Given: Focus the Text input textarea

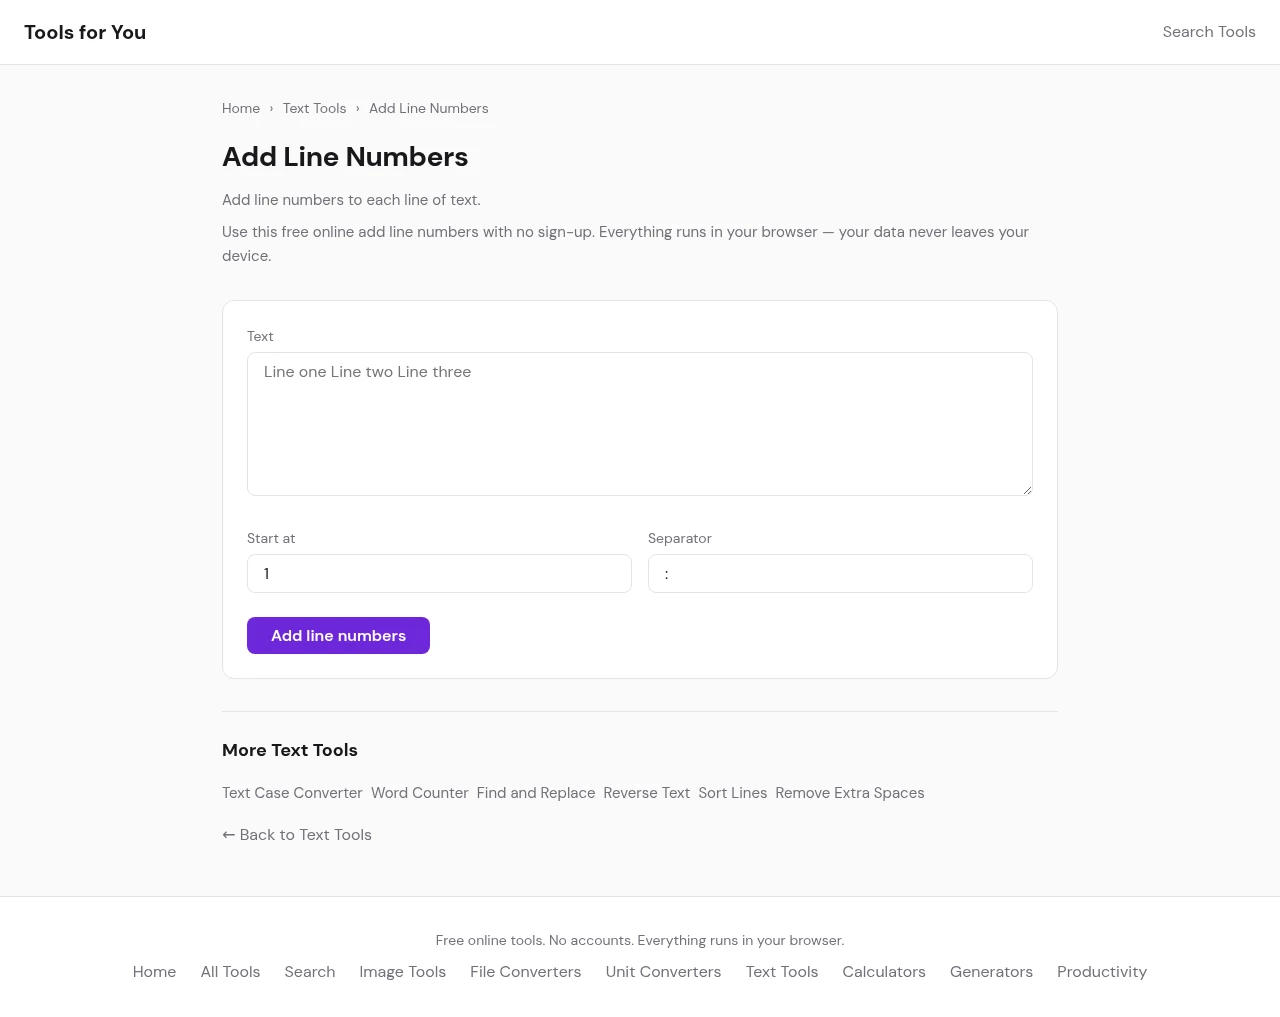Looking at the screenshot, I should (639, 423).
